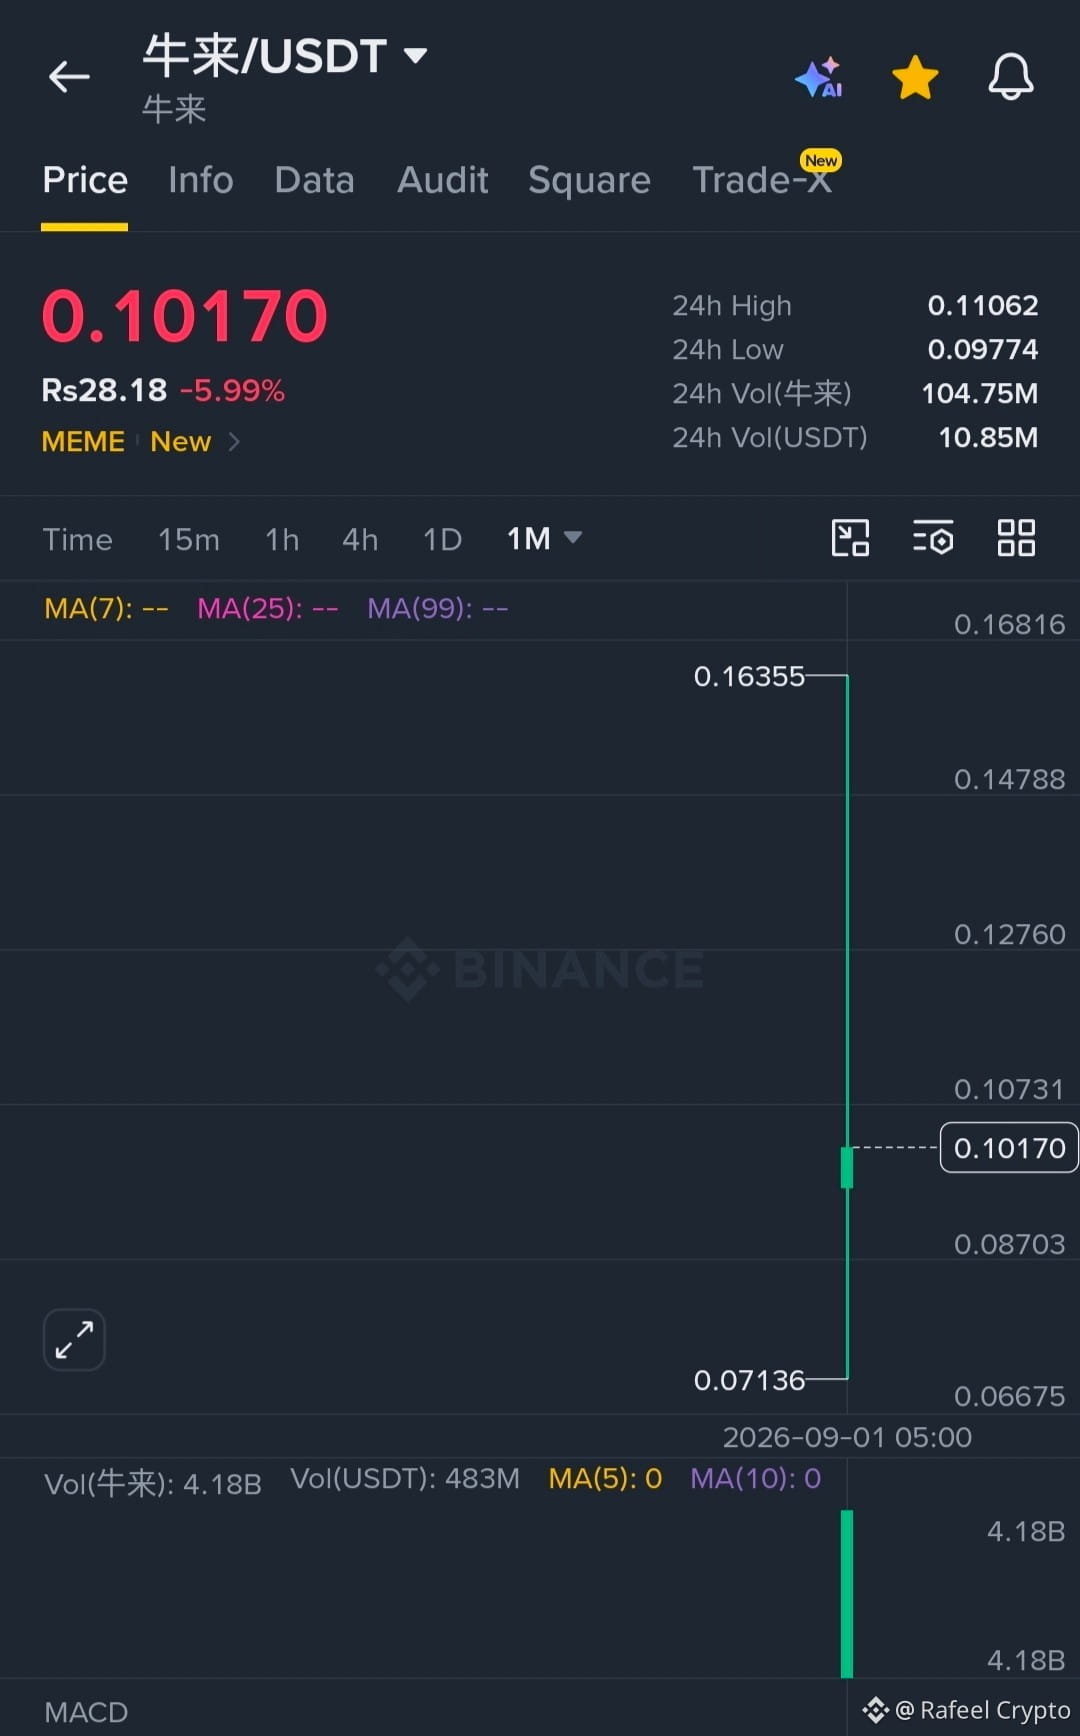Click the MEME category tag
This screenshot has width=1080, height=1736.
click(x=83, y=441)
